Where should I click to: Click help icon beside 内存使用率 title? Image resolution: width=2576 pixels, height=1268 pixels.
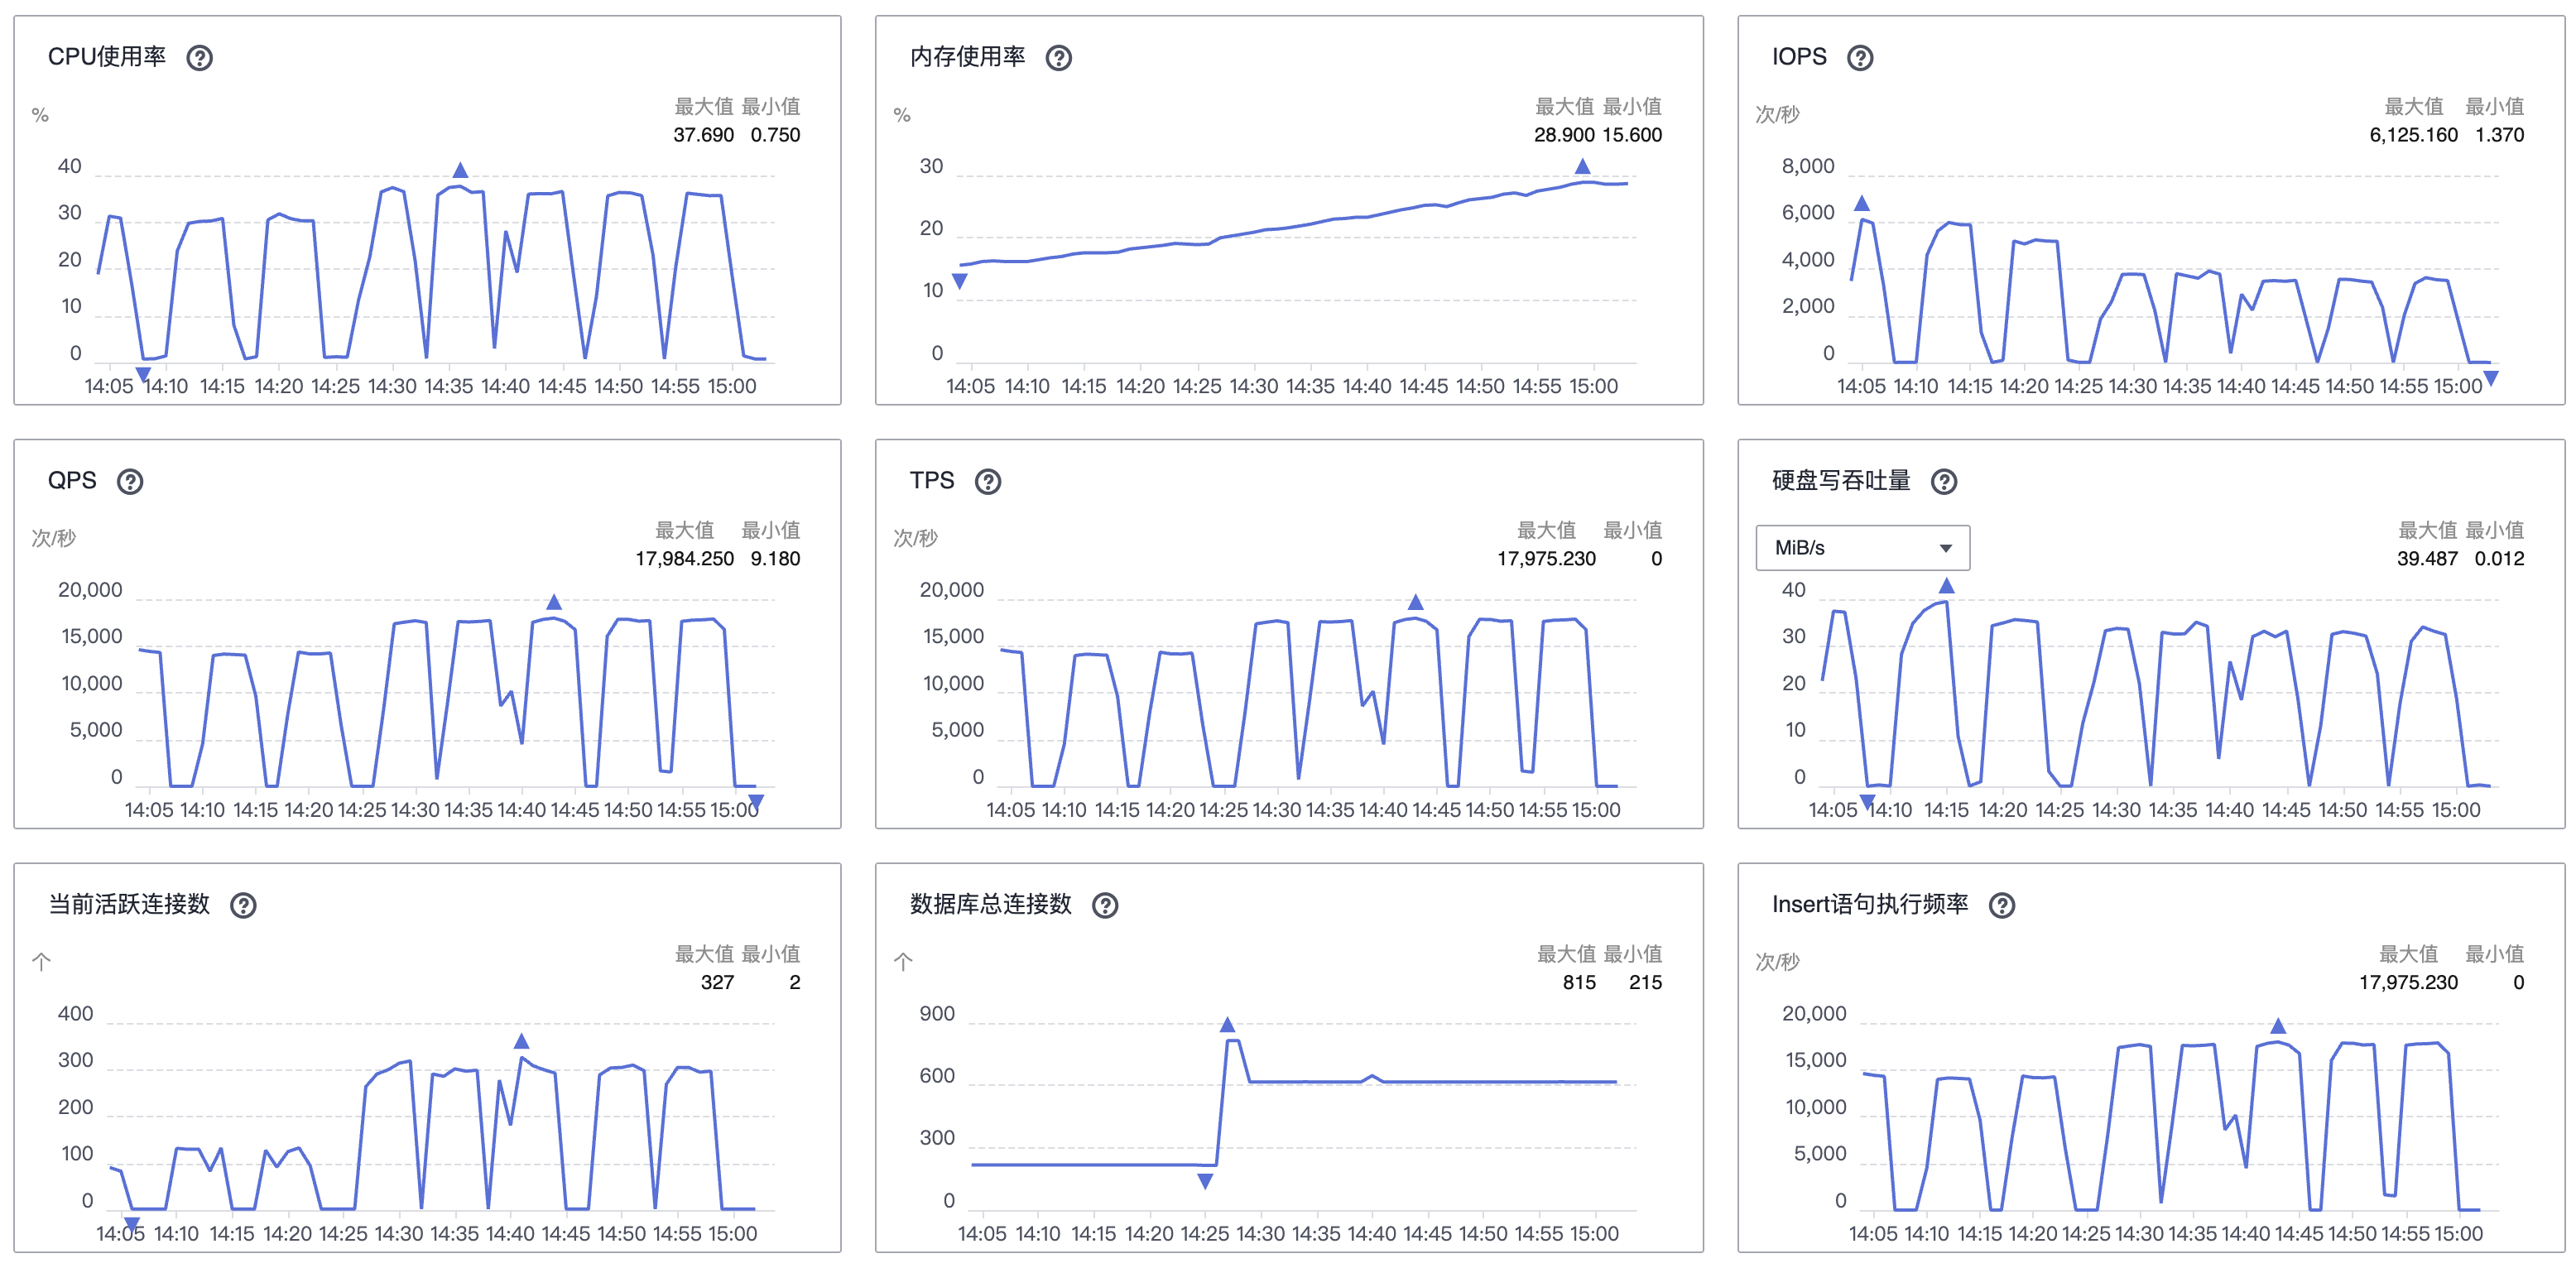pos(1058,58)
